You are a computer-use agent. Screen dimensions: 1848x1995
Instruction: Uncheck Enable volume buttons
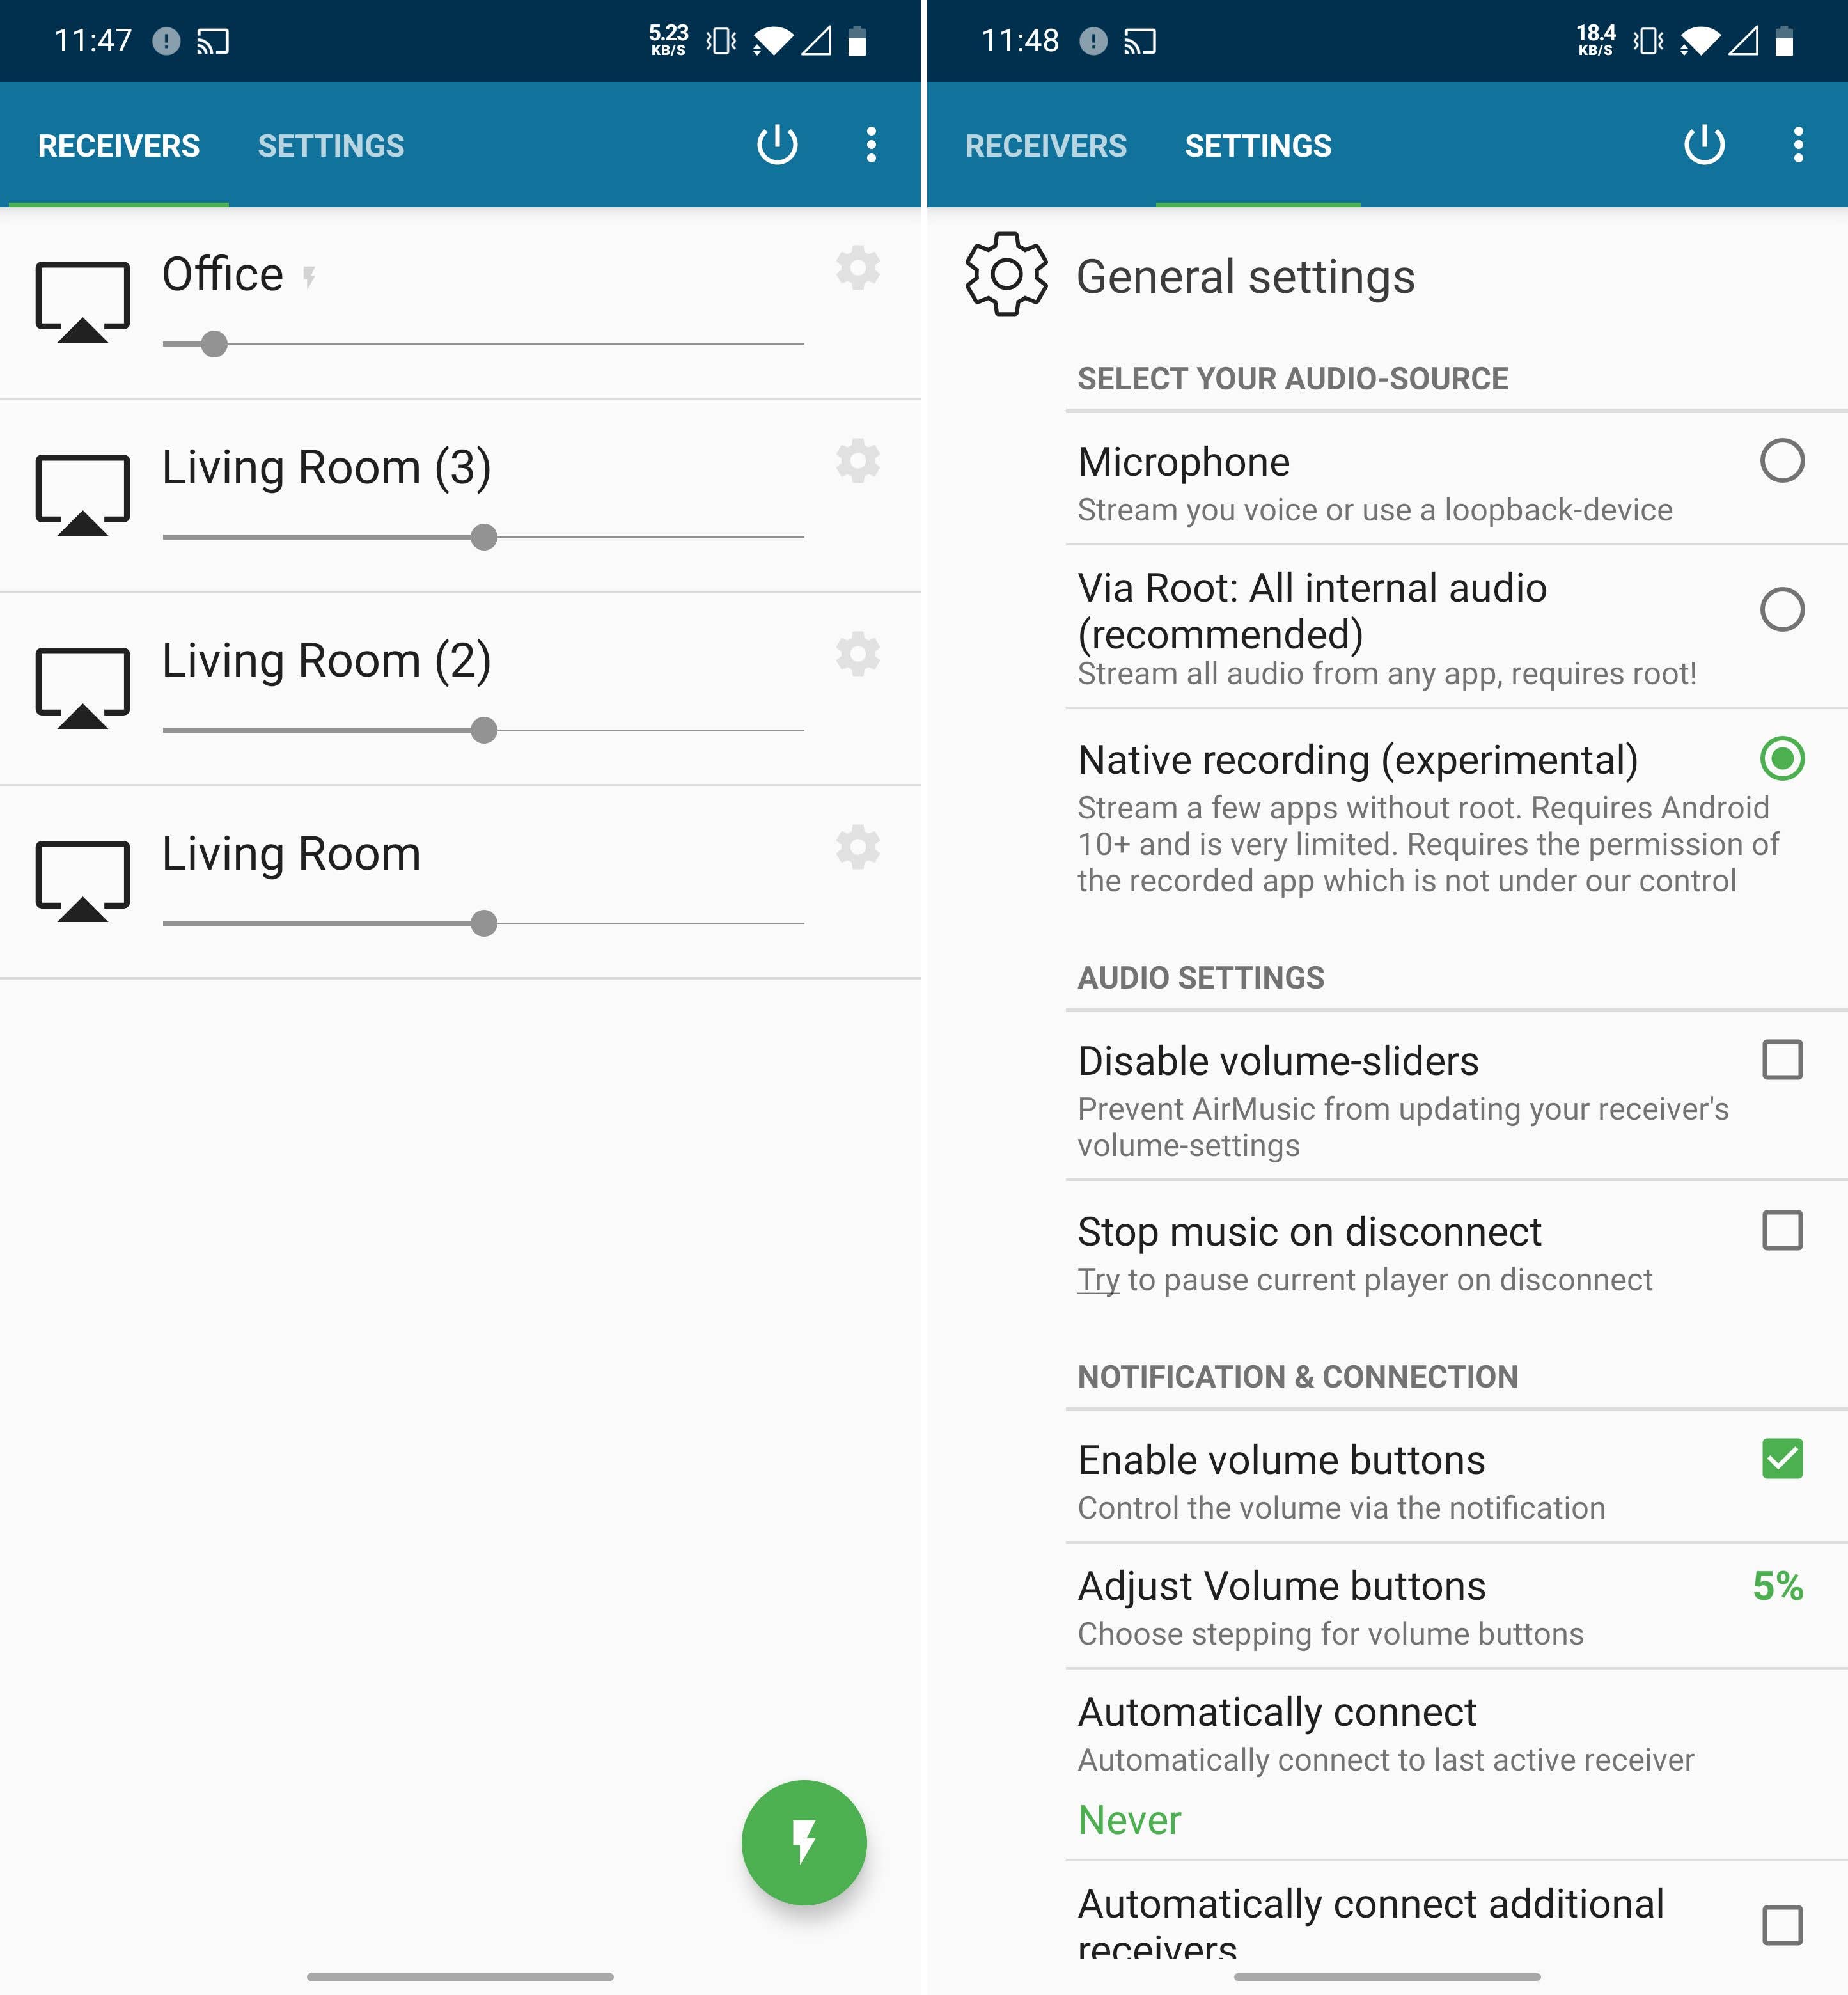click(x=1781, y=1459)
